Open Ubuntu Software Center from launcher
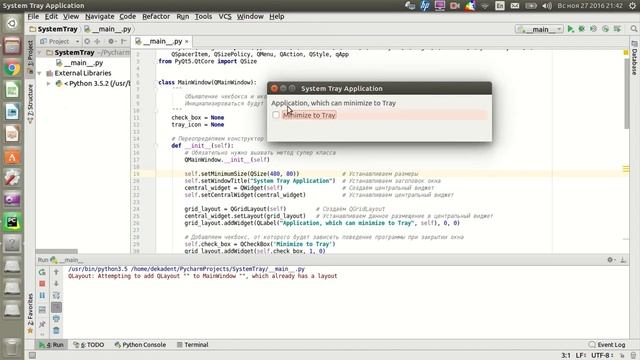640x360 pixels. click(12, 157)
